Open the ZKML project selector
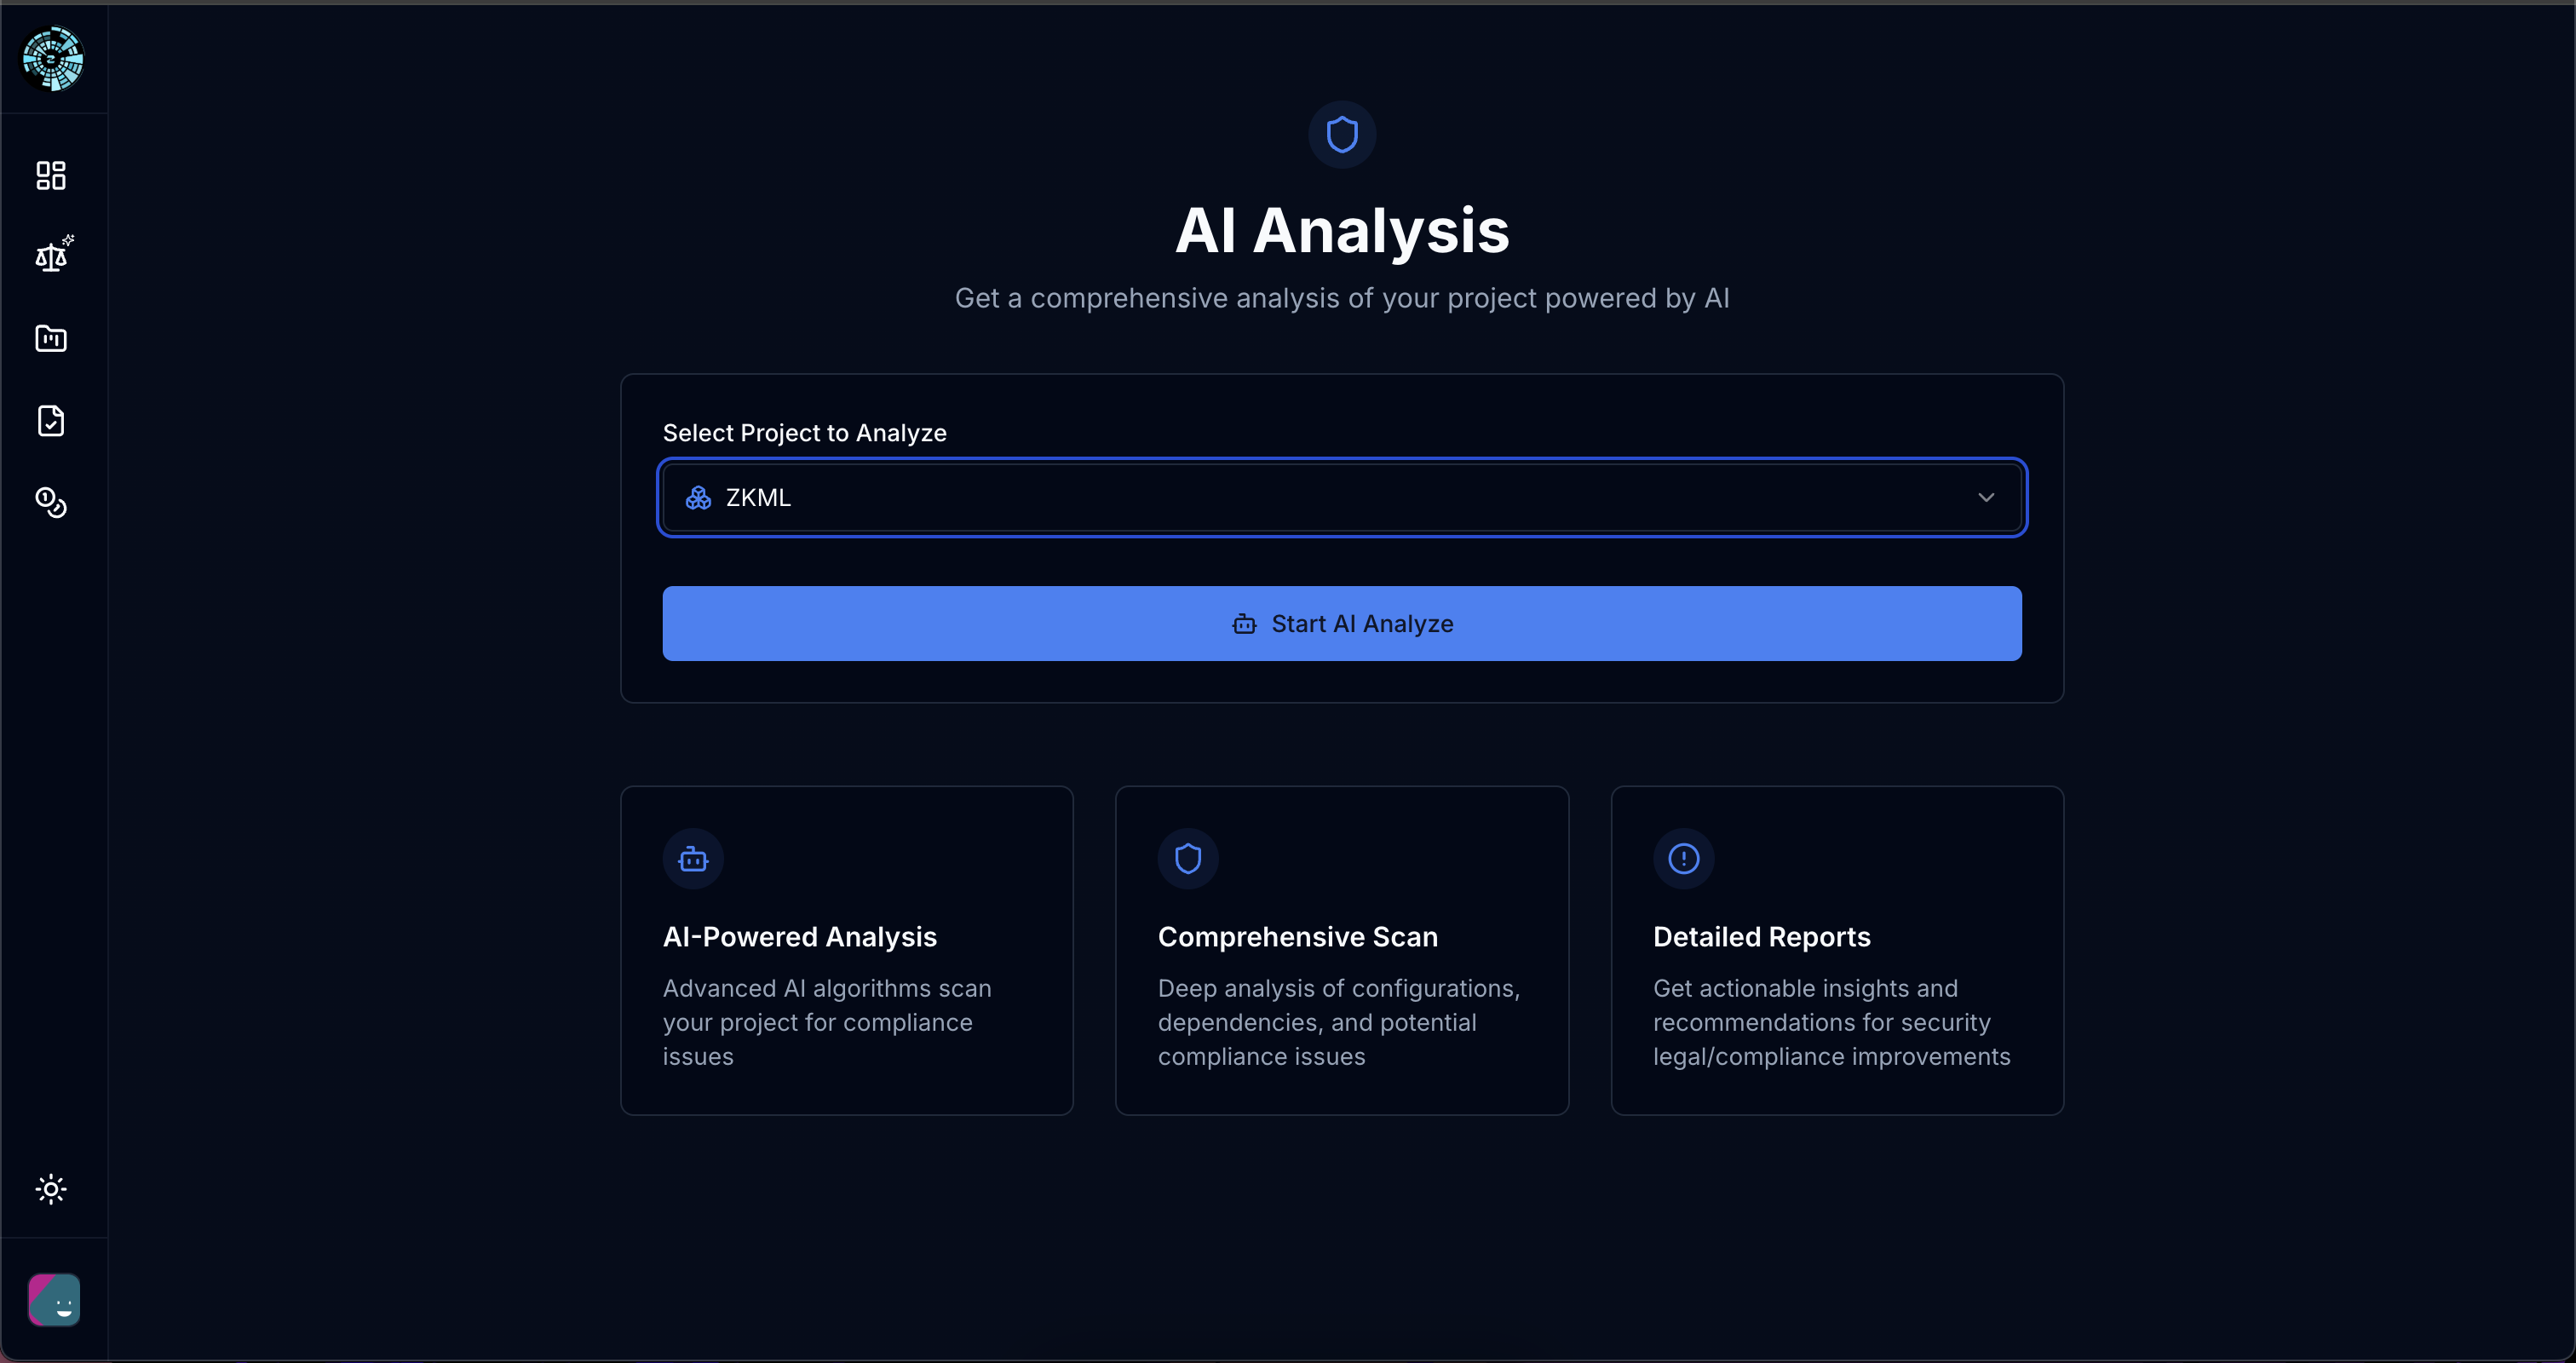The height and width of the screenshot is (1363, 2576). (1340, 497)
